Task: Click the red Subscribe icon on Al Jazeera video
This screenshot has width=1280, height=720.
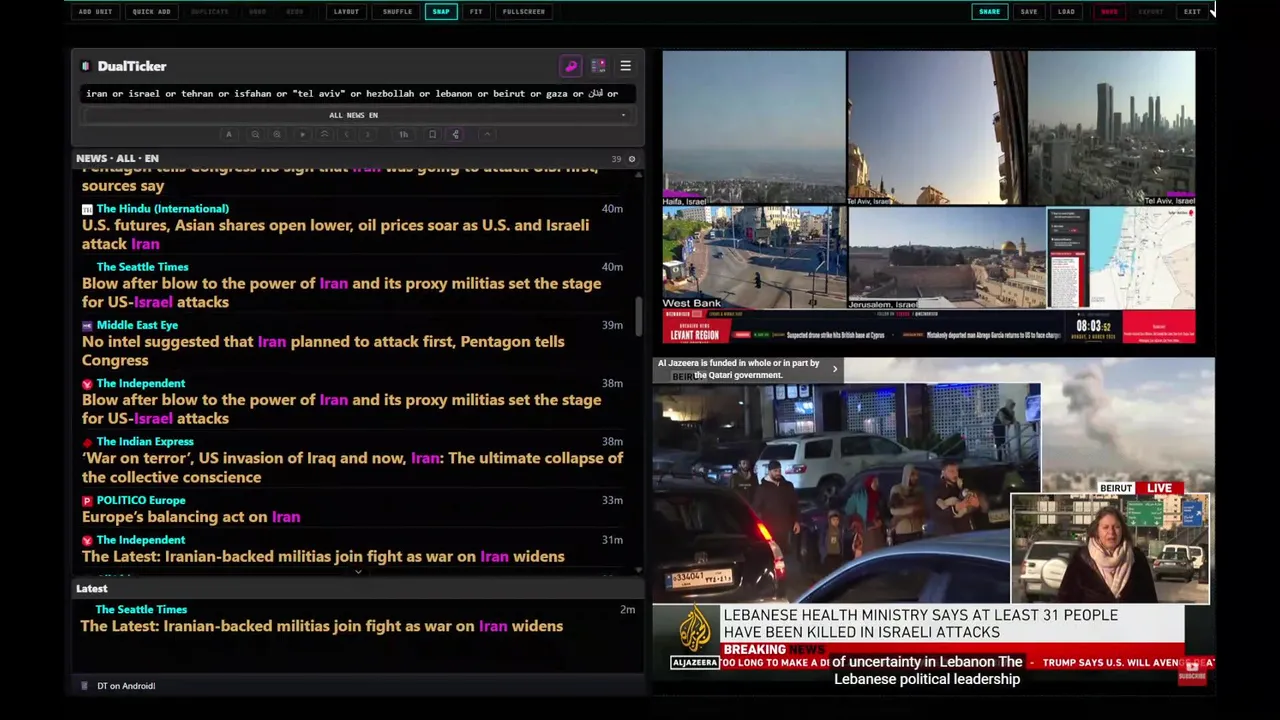Action: pos(1191,672)
